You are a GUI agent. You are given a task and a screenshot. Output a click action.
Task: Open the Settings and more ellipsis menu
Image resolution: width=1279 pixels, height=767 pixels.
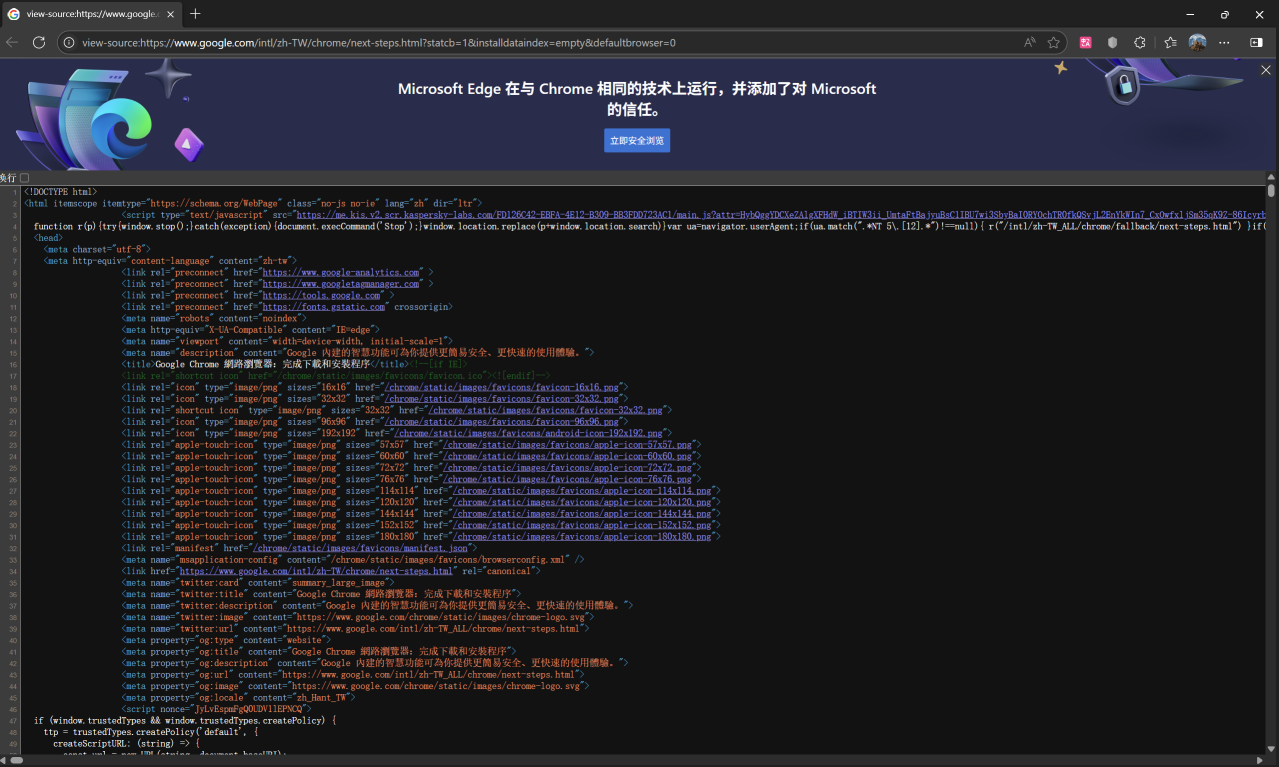pos(1224,43)
